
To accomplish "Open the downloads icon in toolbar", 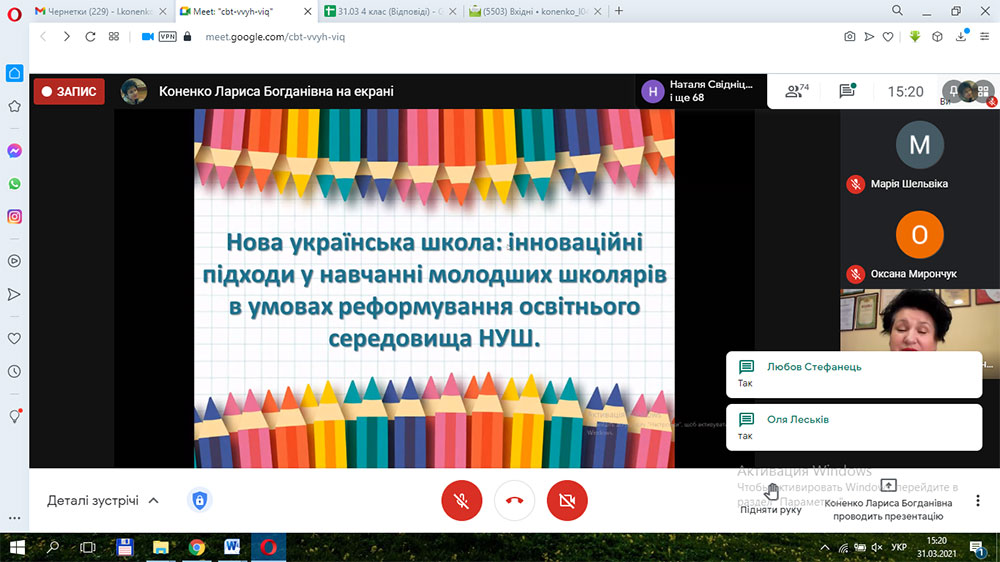I will [961, 37].
